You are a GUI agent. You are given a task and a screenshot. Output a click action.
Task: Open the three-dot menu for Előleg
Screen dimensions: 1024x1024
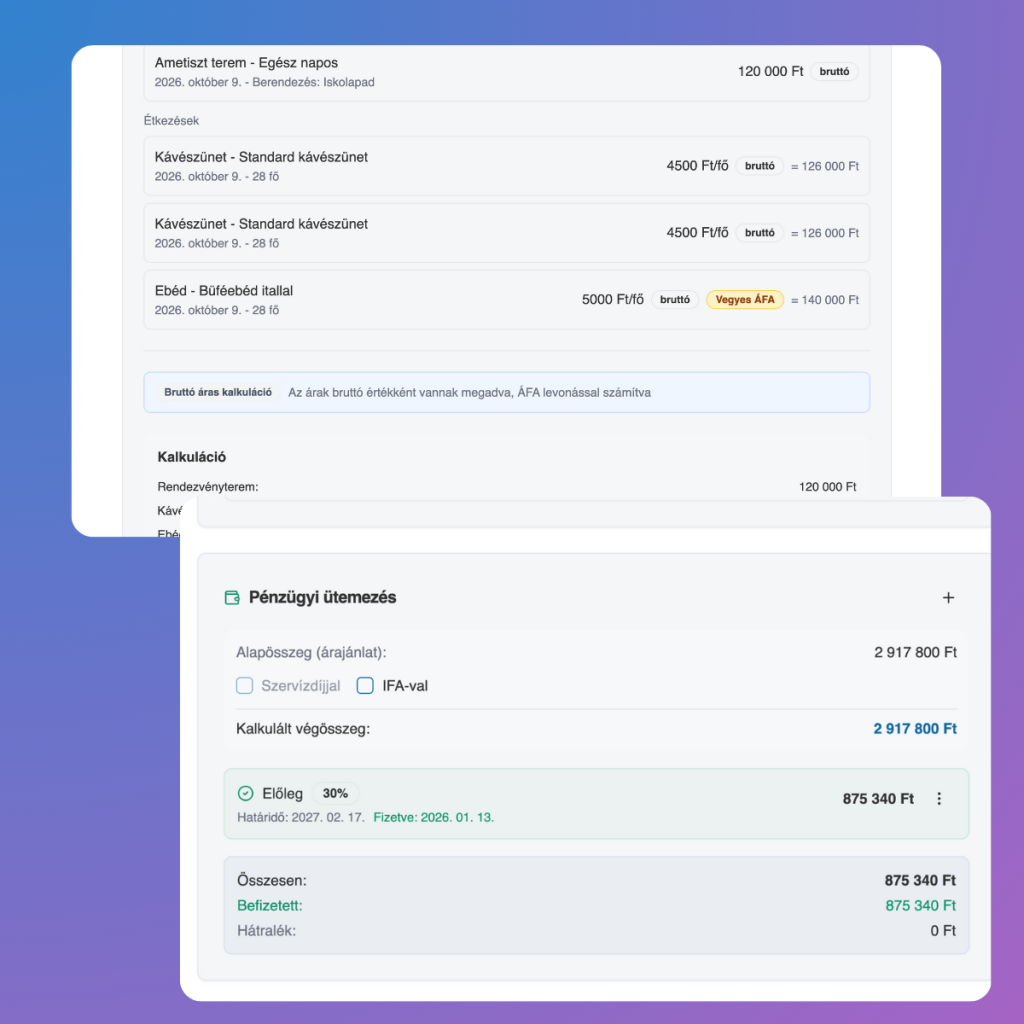938,799
